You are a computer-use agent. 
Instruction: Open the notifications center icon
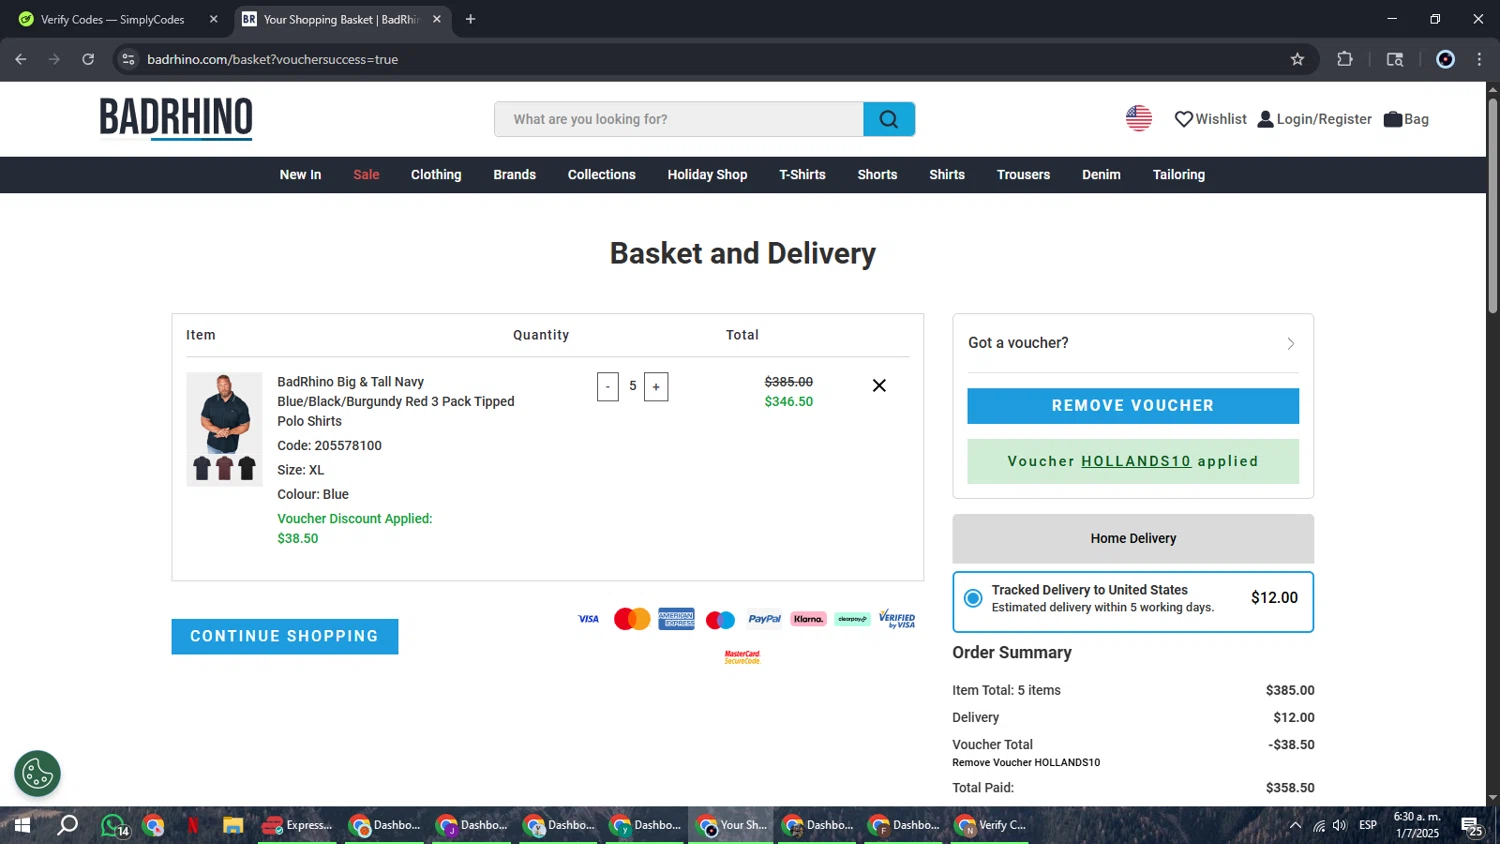tap(1471, 826)
